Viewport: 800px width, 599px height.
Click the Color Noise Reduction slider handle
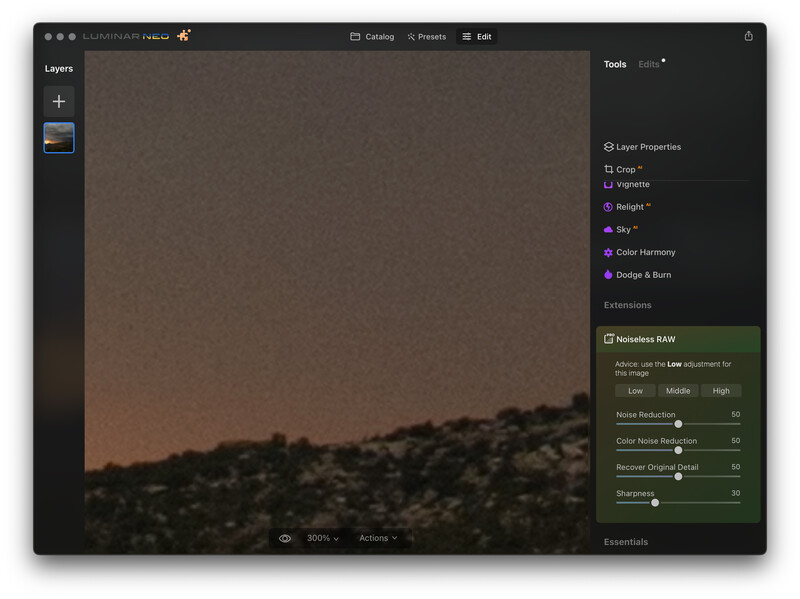[x=678, y=451]
